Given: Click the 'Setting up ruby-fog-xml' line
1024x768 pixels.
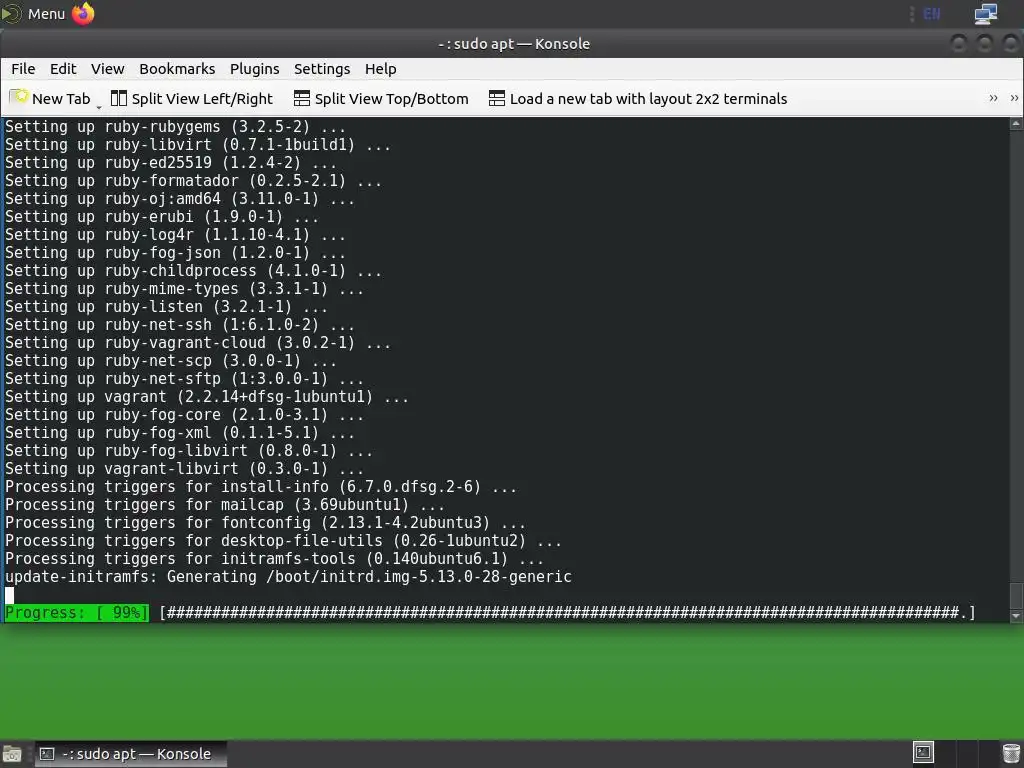Looking at the screenshot, I should click(x=180, y=432).
